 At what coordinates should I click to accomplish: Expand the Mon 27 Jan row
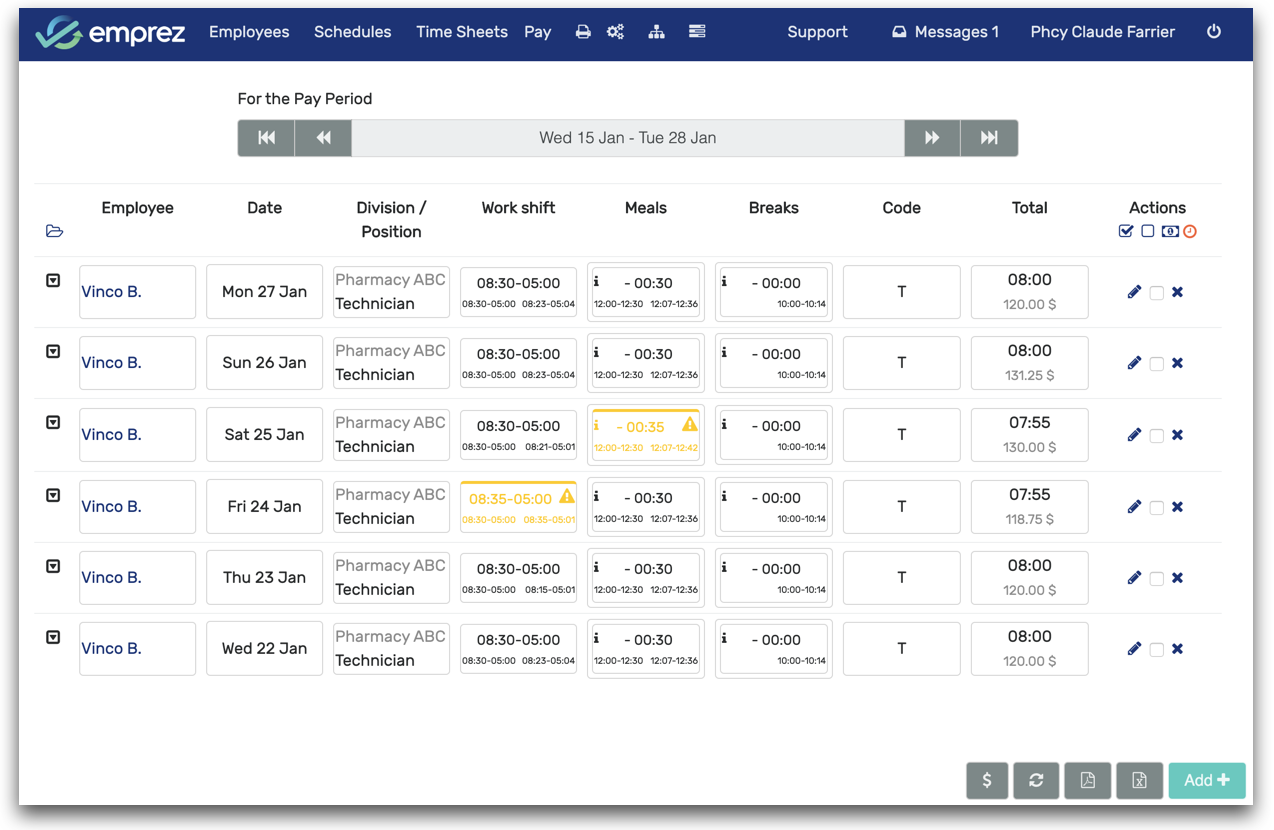click(x=54, y=281)
